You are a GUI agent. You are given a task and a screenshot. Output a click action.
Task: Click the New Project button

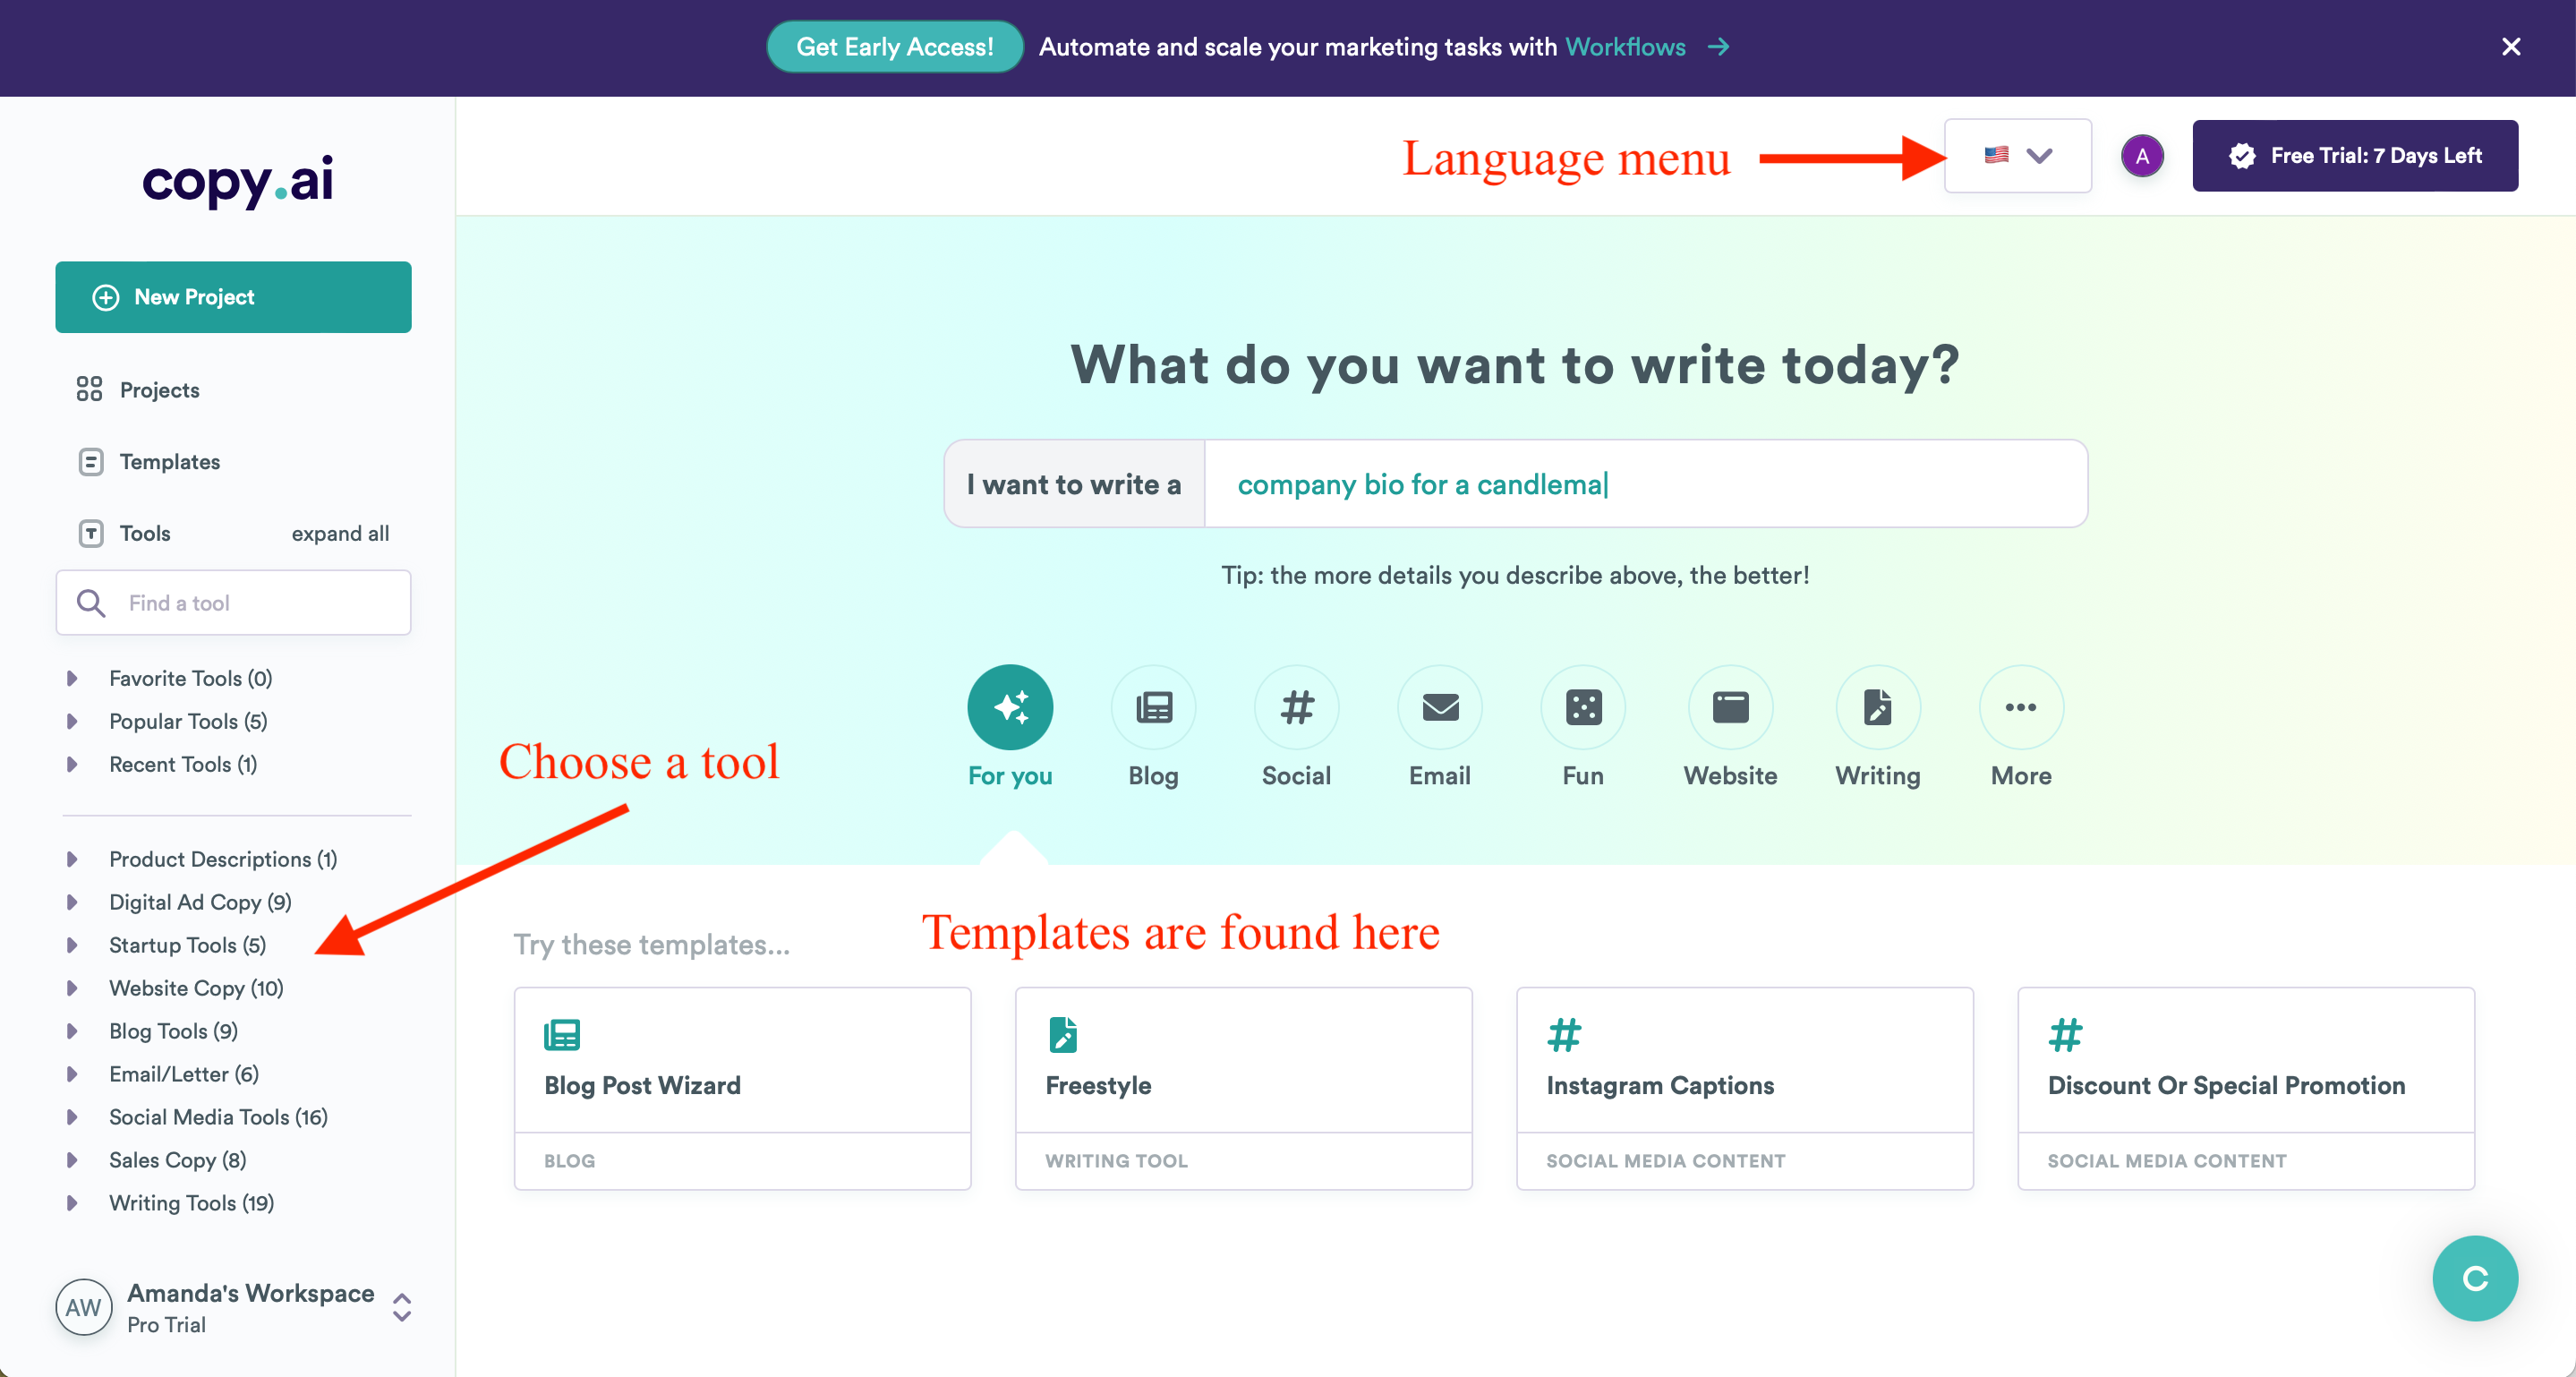pyautogui.click(x=233, y=297)
